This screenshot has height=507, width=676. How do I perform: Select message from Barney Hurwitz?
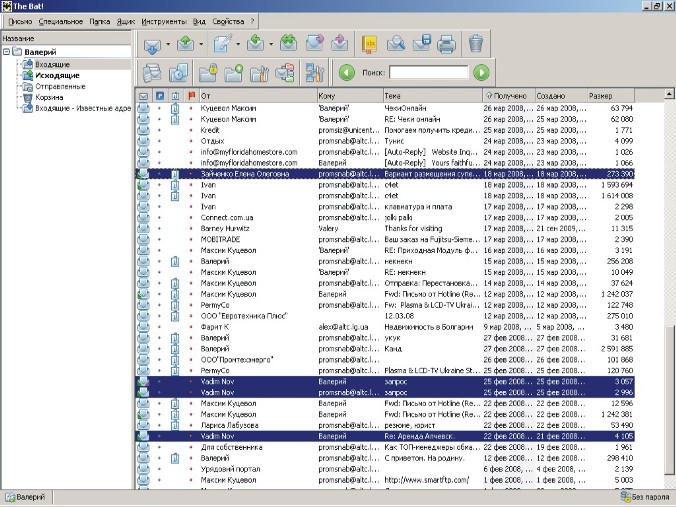click(x=385, y=229)
